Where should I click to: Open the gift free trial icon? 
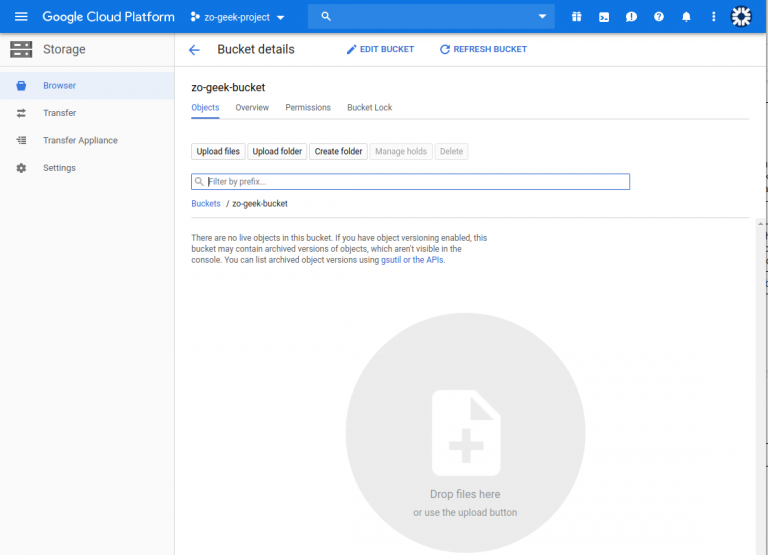click(x=576, y=17)
